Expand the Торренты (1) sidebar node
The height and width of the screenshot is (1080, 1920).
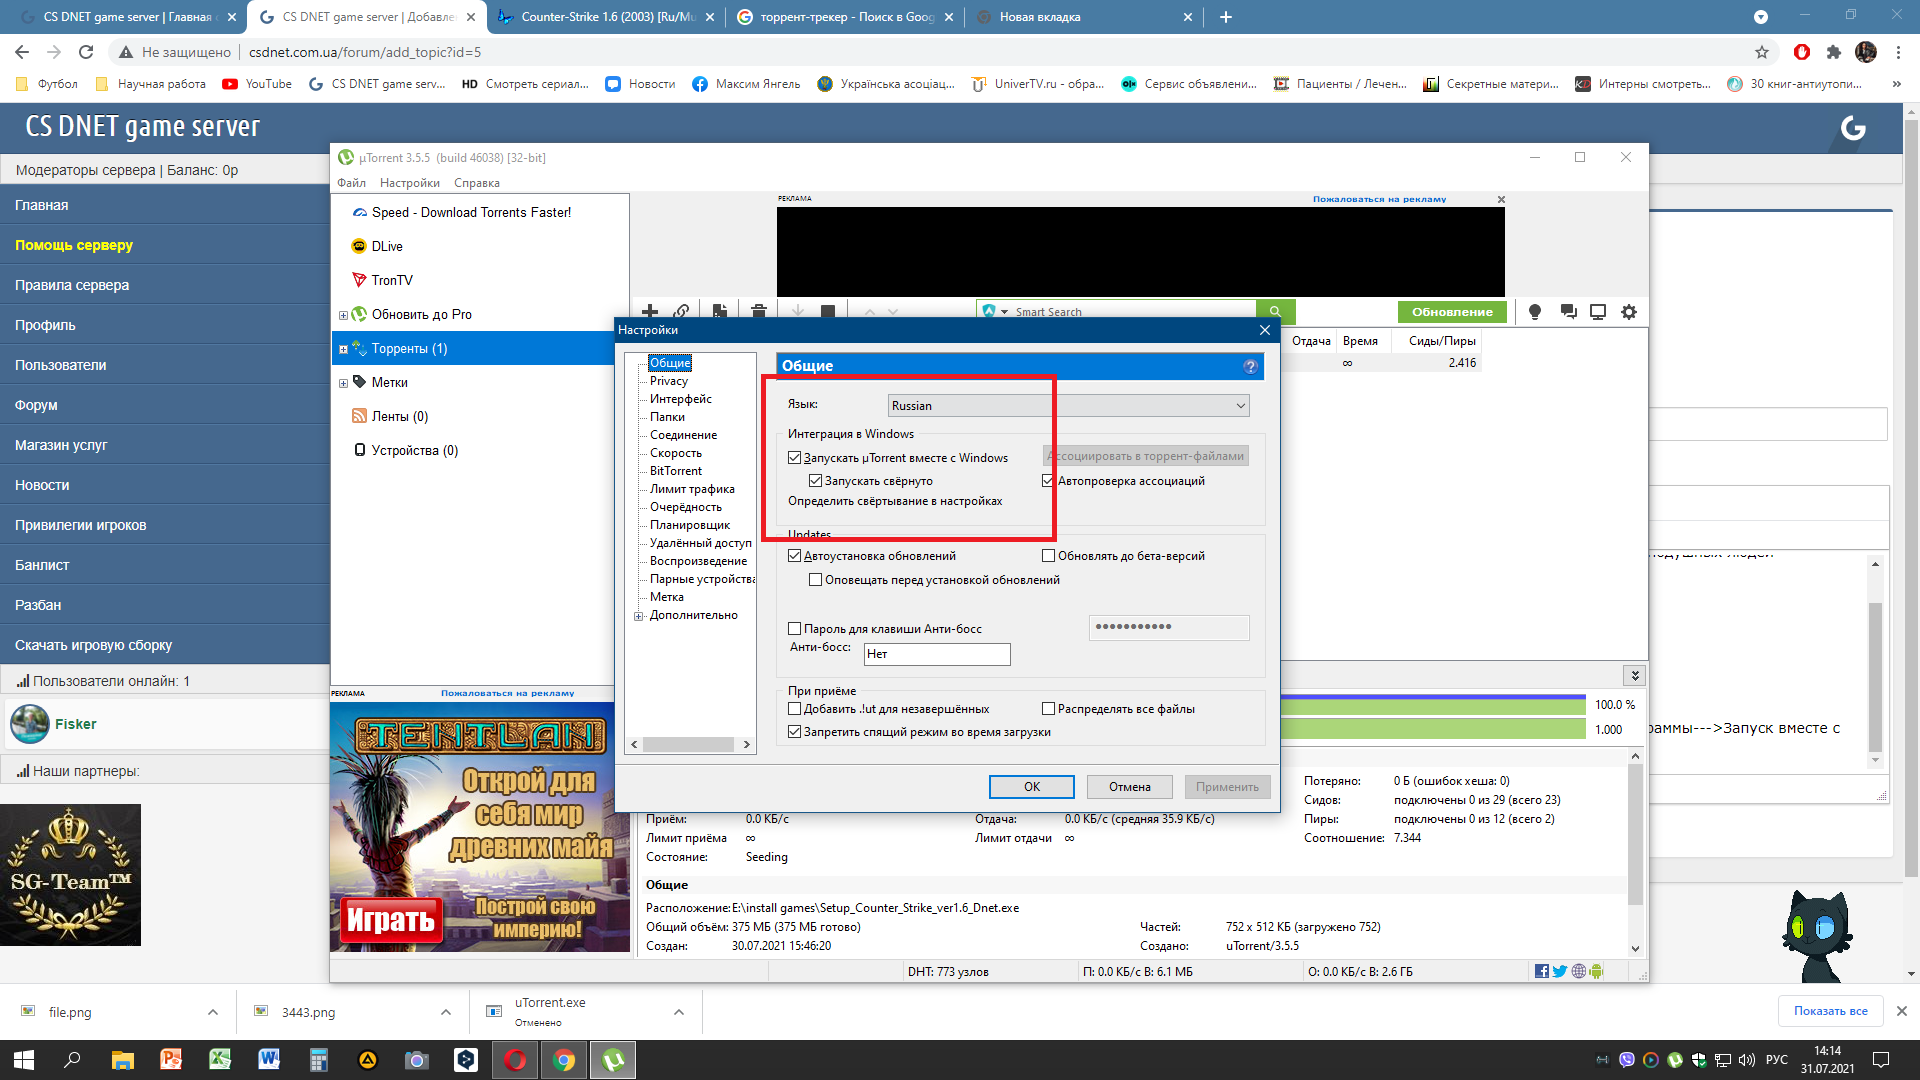[343, 349]
